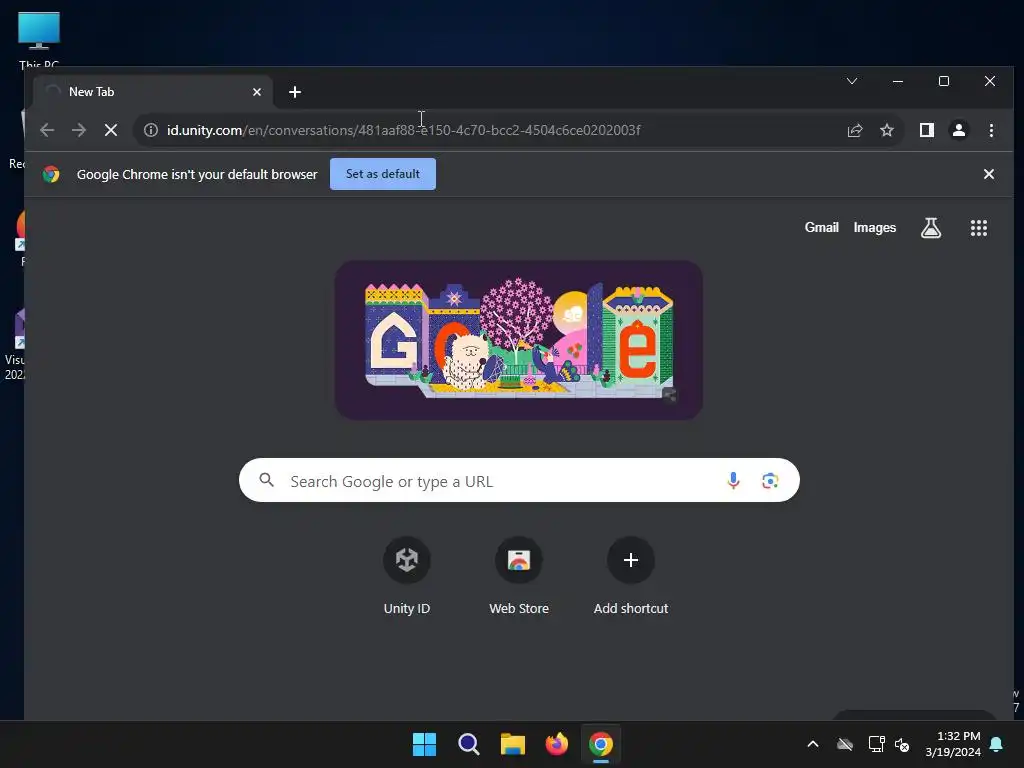This screenshot has width=1024, height=768.
Task: Click the Chrome taskbar icon
Action: (601, 744)
